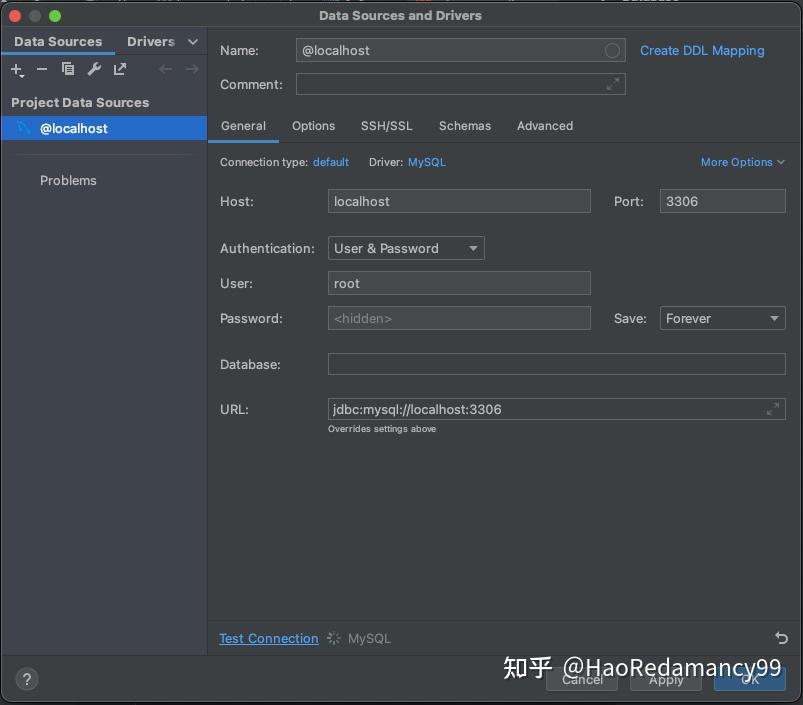Click the Cancel button
The image size is (803, 705).
pyautogui.click(x=582, y=679)
